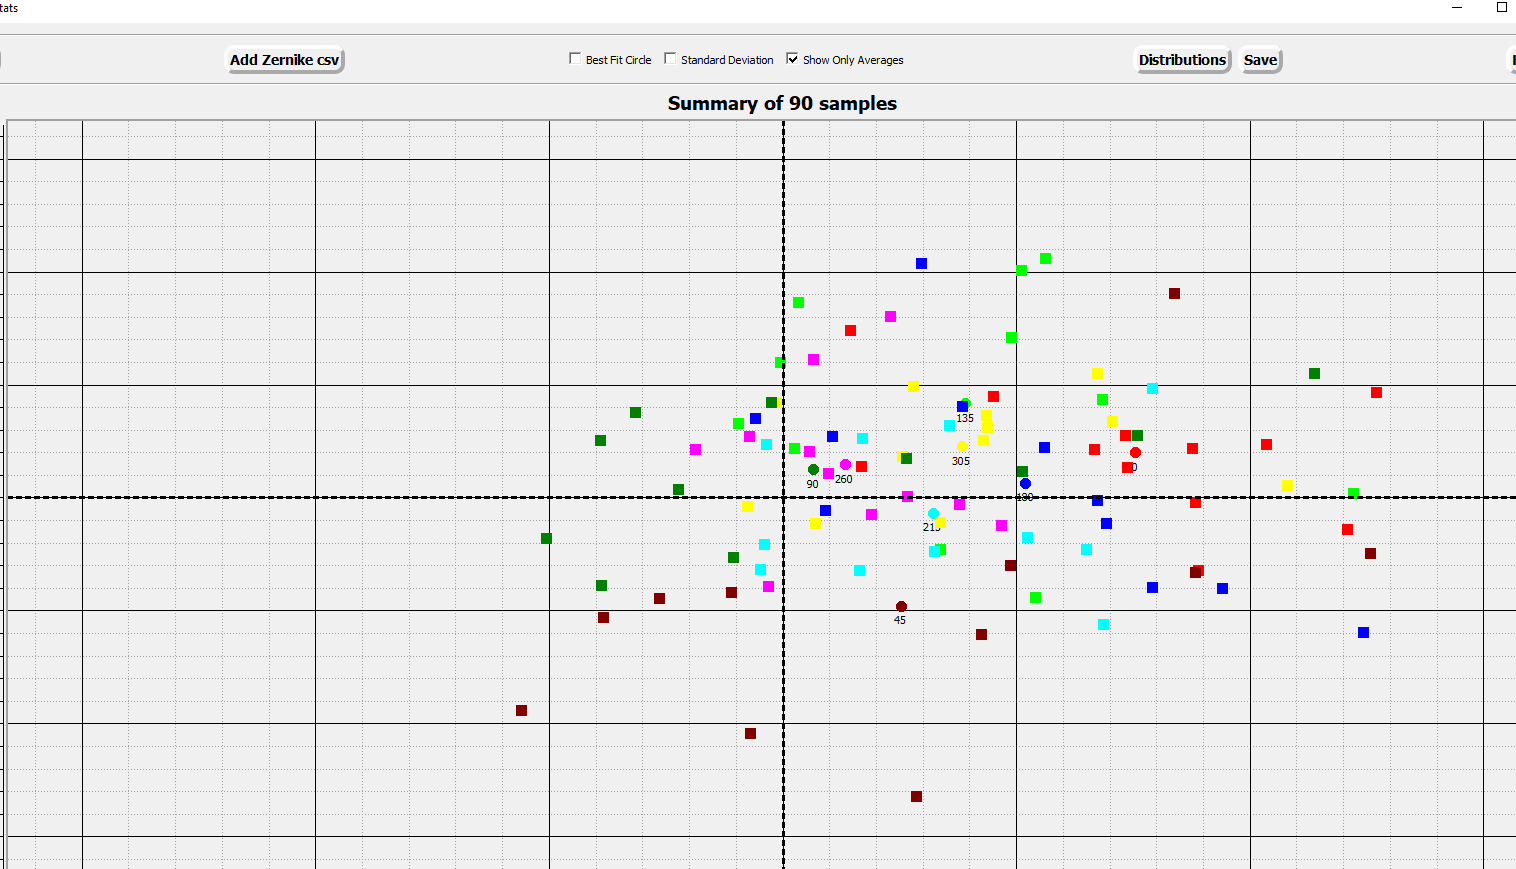Uncheck the Show Only Averages checkbox
The image size is (1516, 869).
[x=793, y=59]
